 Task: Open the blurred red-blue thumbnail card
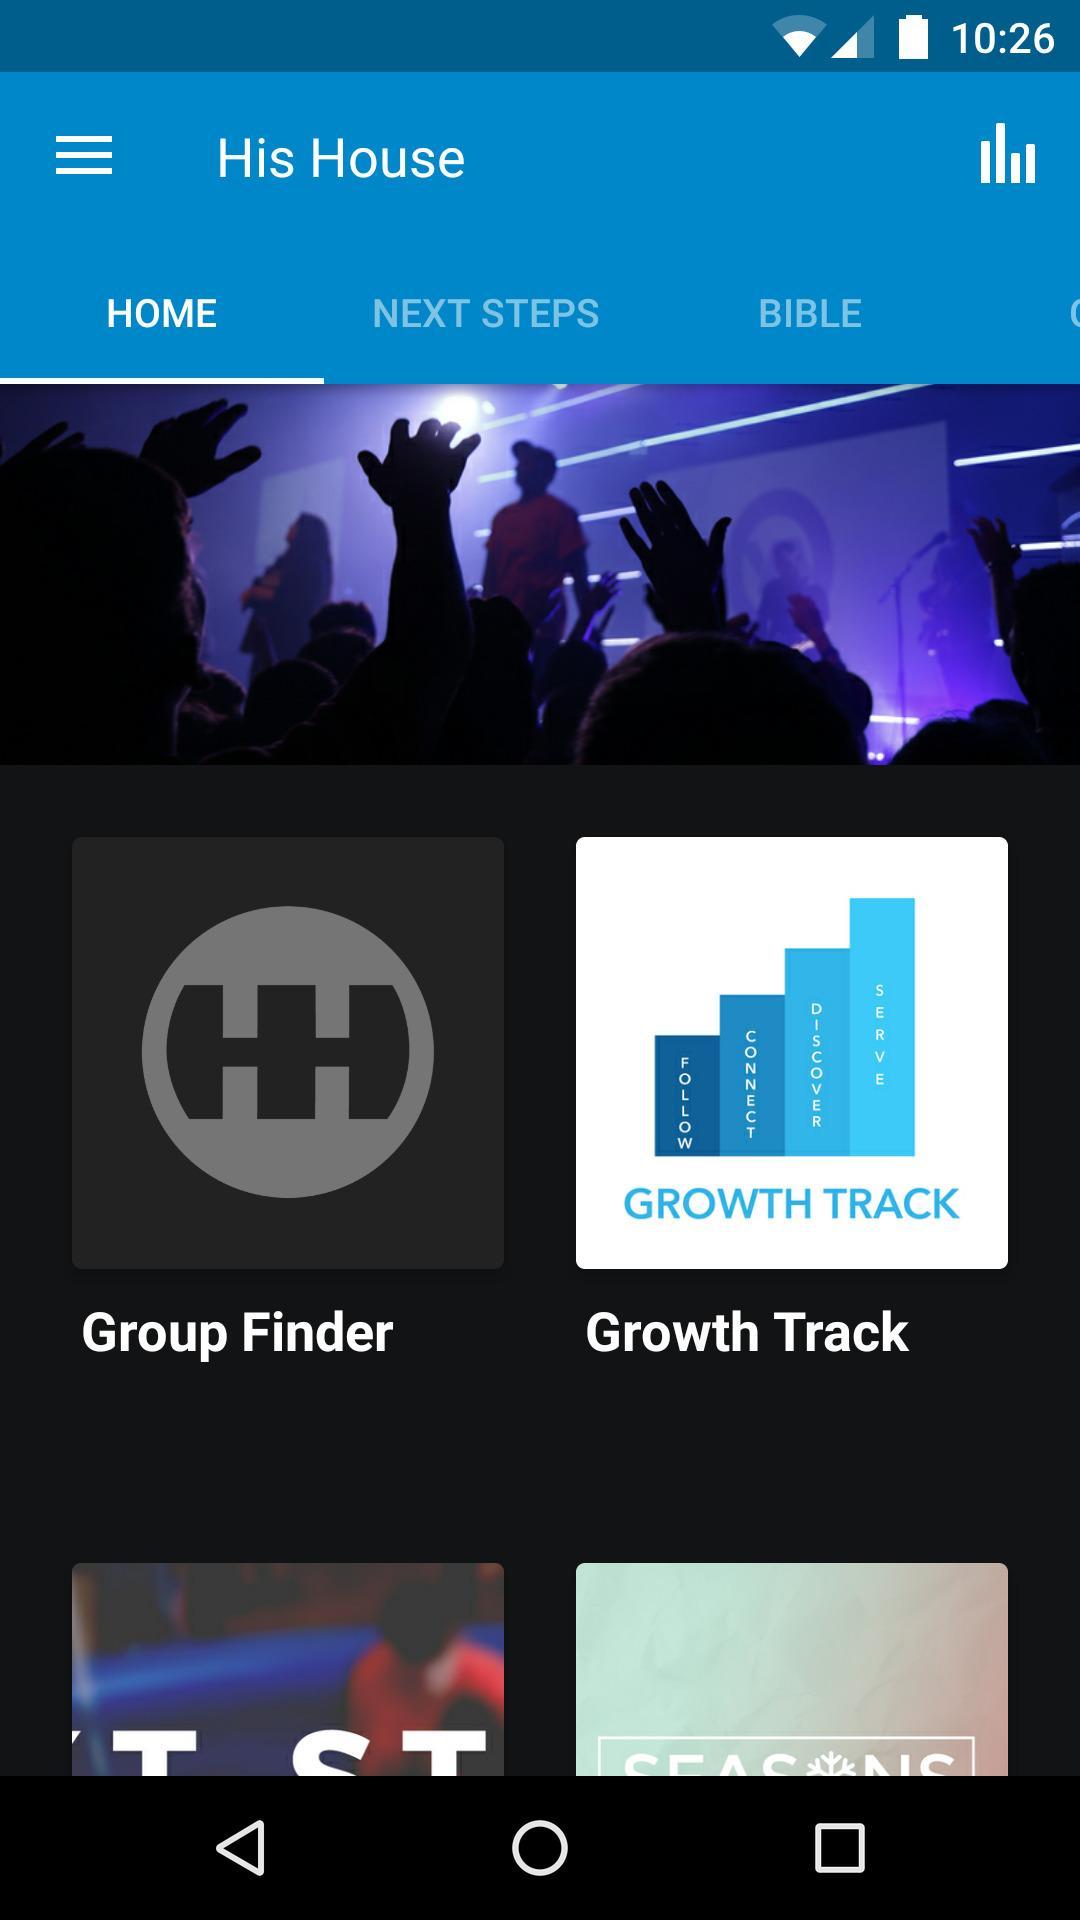coord(288,1669)
